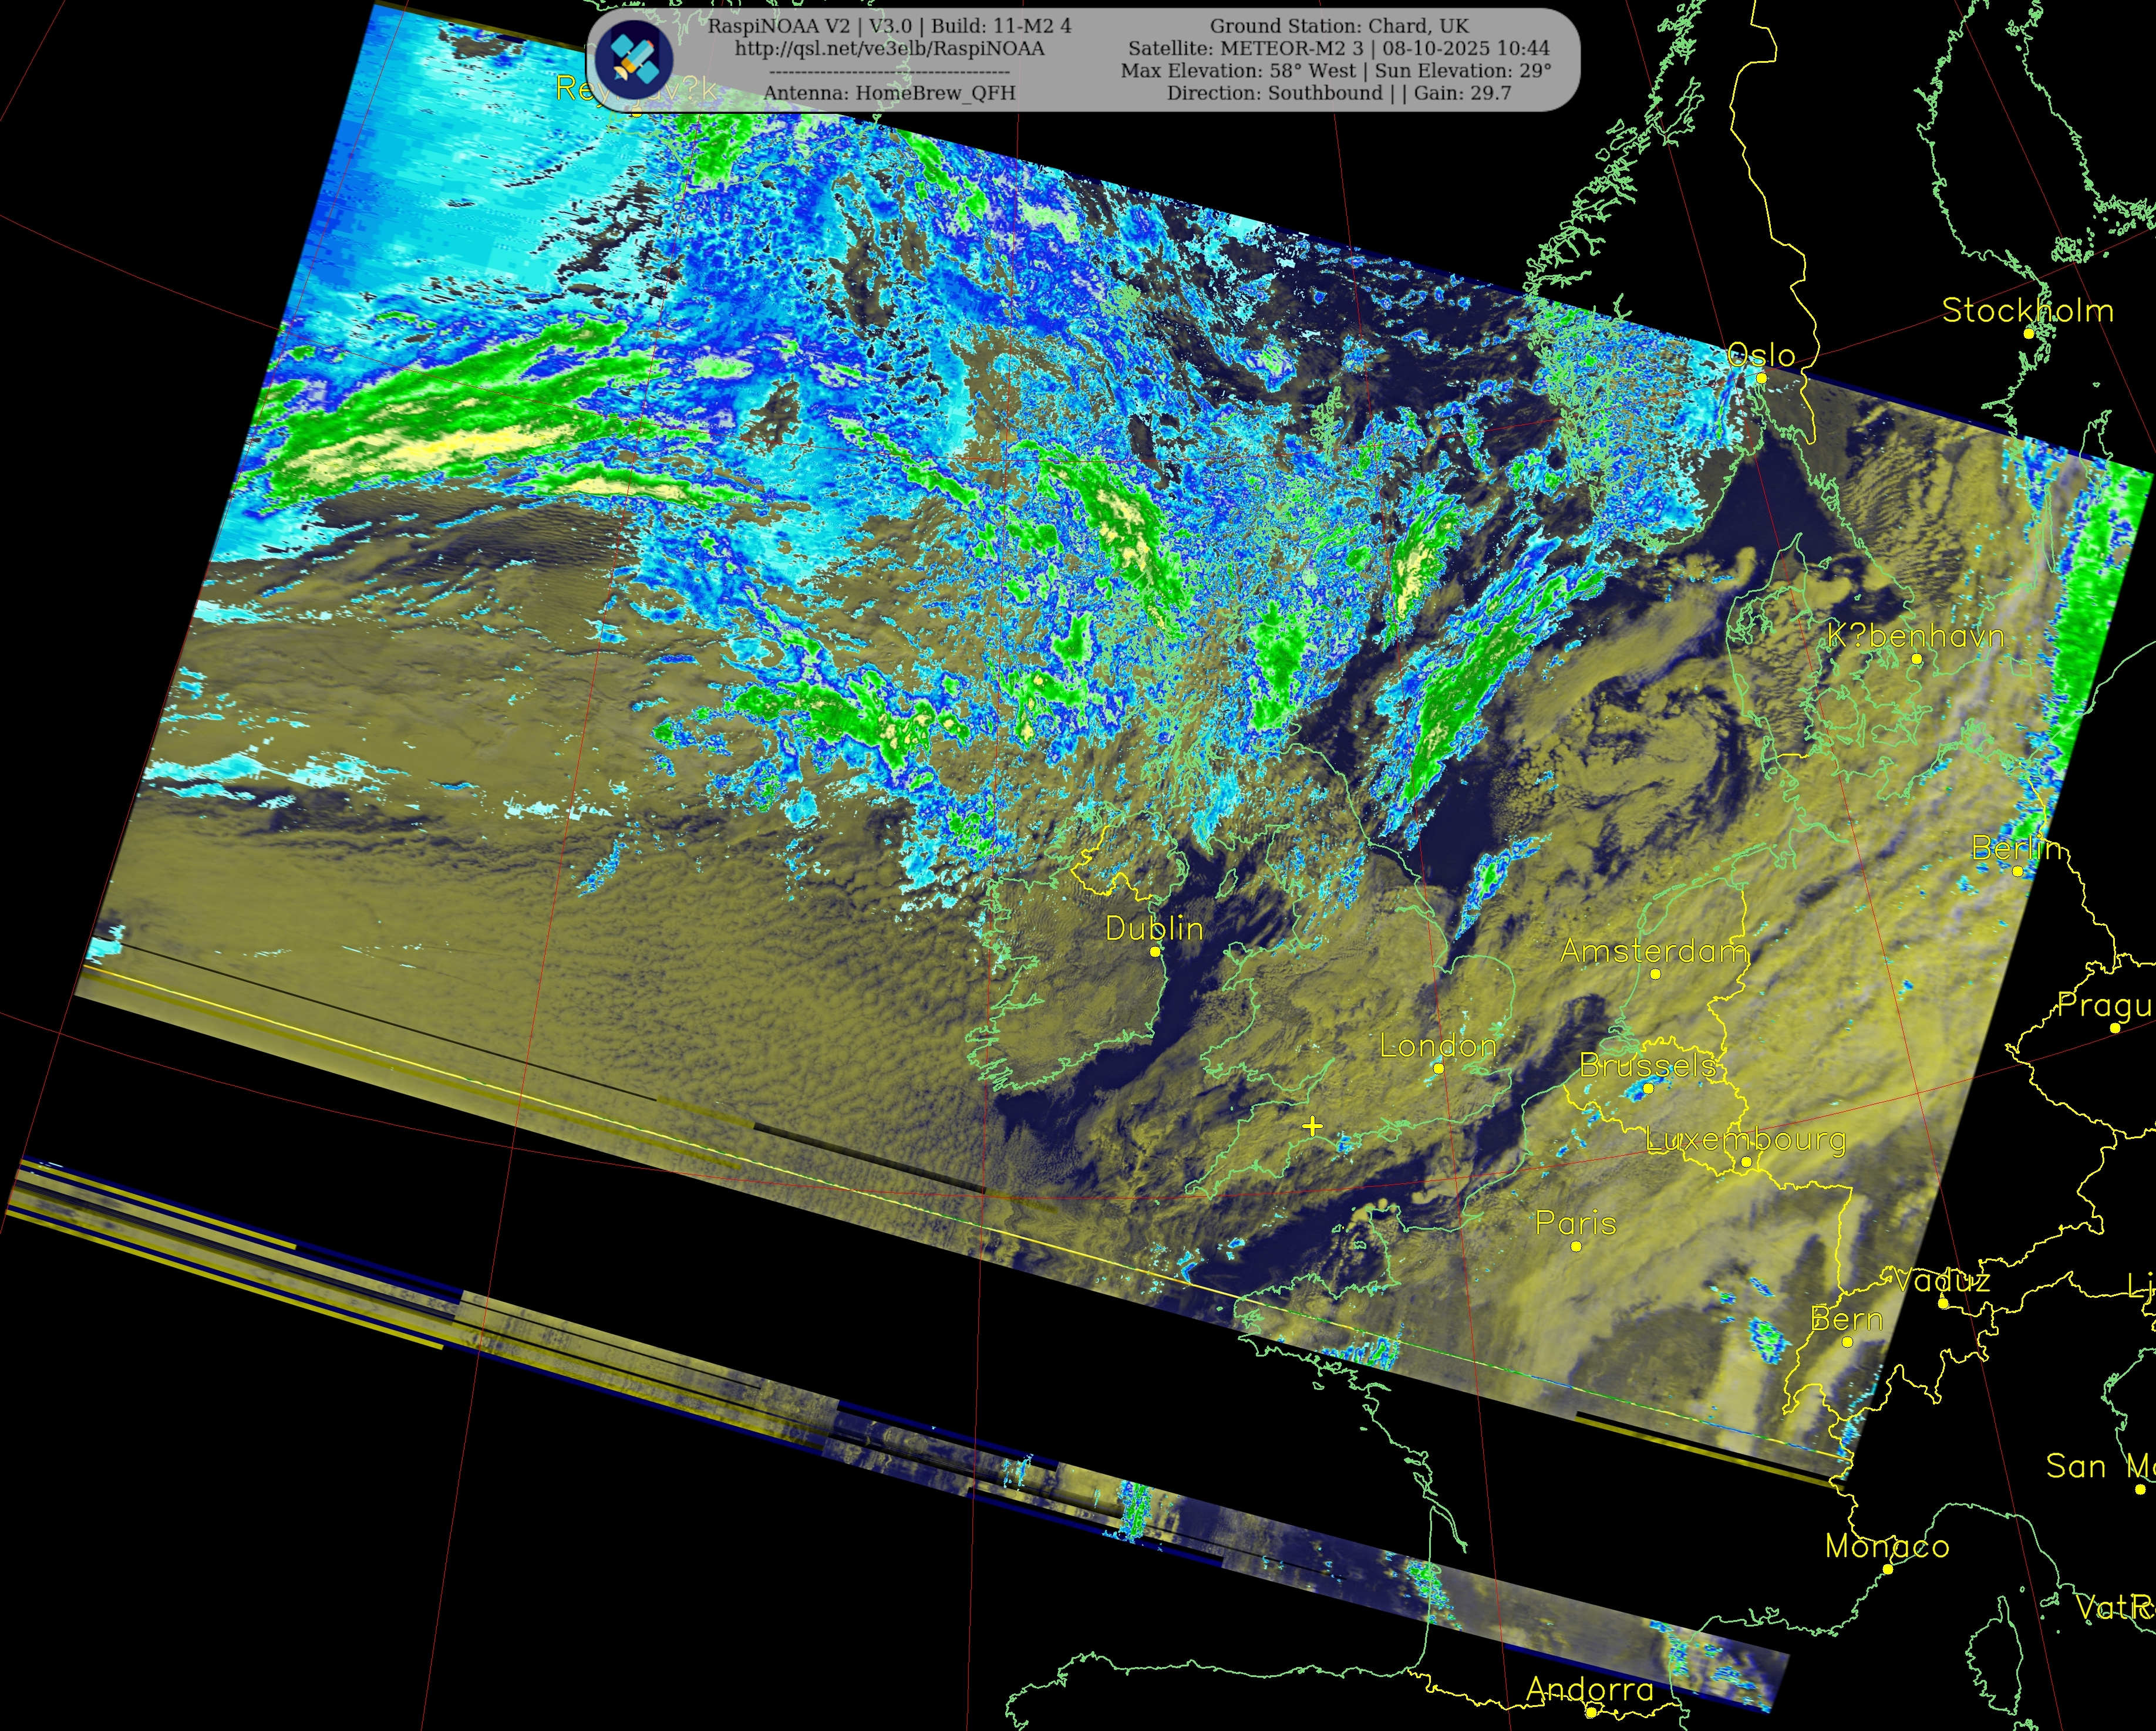Click the yellow ground station crosshair marker

(1313, 1126)
